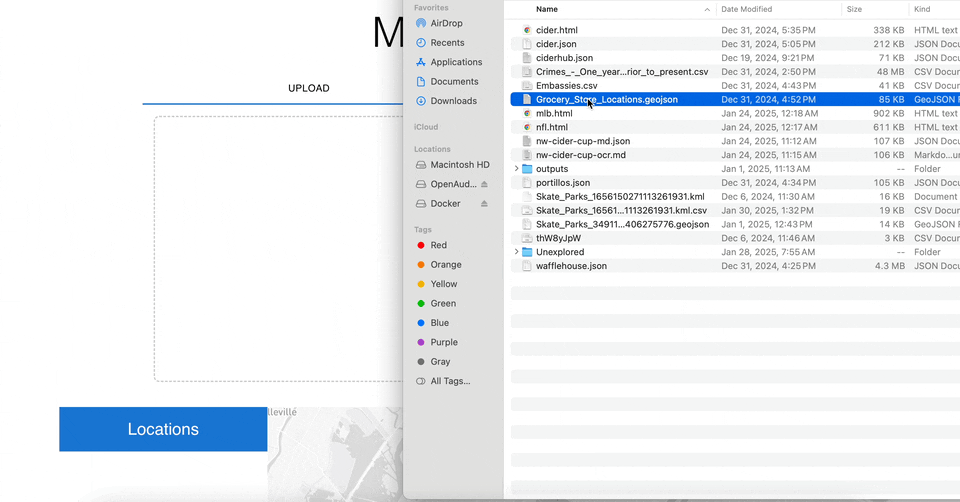This screenshot has height=502, width=960.
Task: Select Recents in Favorites sidebar
Action: (x=440, y=43)
